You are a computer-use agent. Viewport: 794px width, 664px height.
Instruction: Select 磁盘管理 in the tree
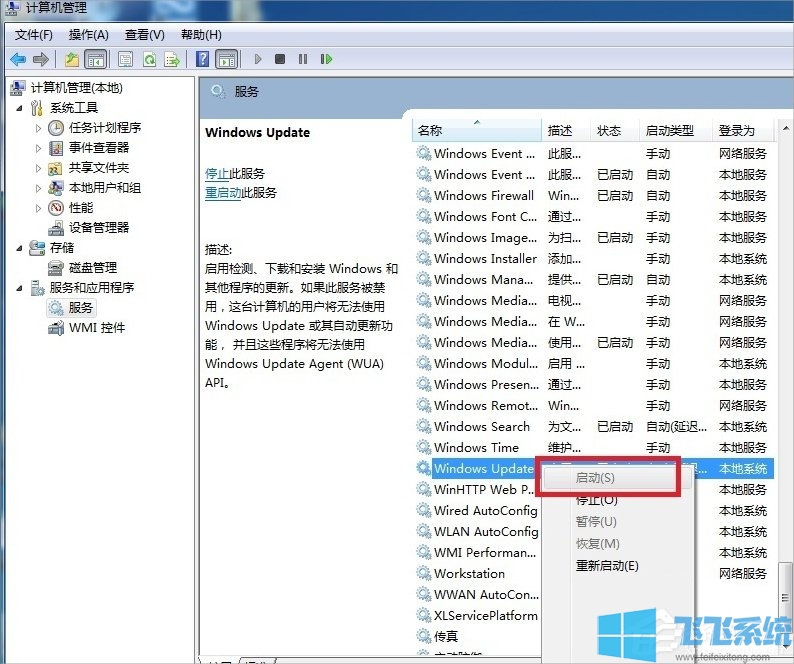pos(93,268)
